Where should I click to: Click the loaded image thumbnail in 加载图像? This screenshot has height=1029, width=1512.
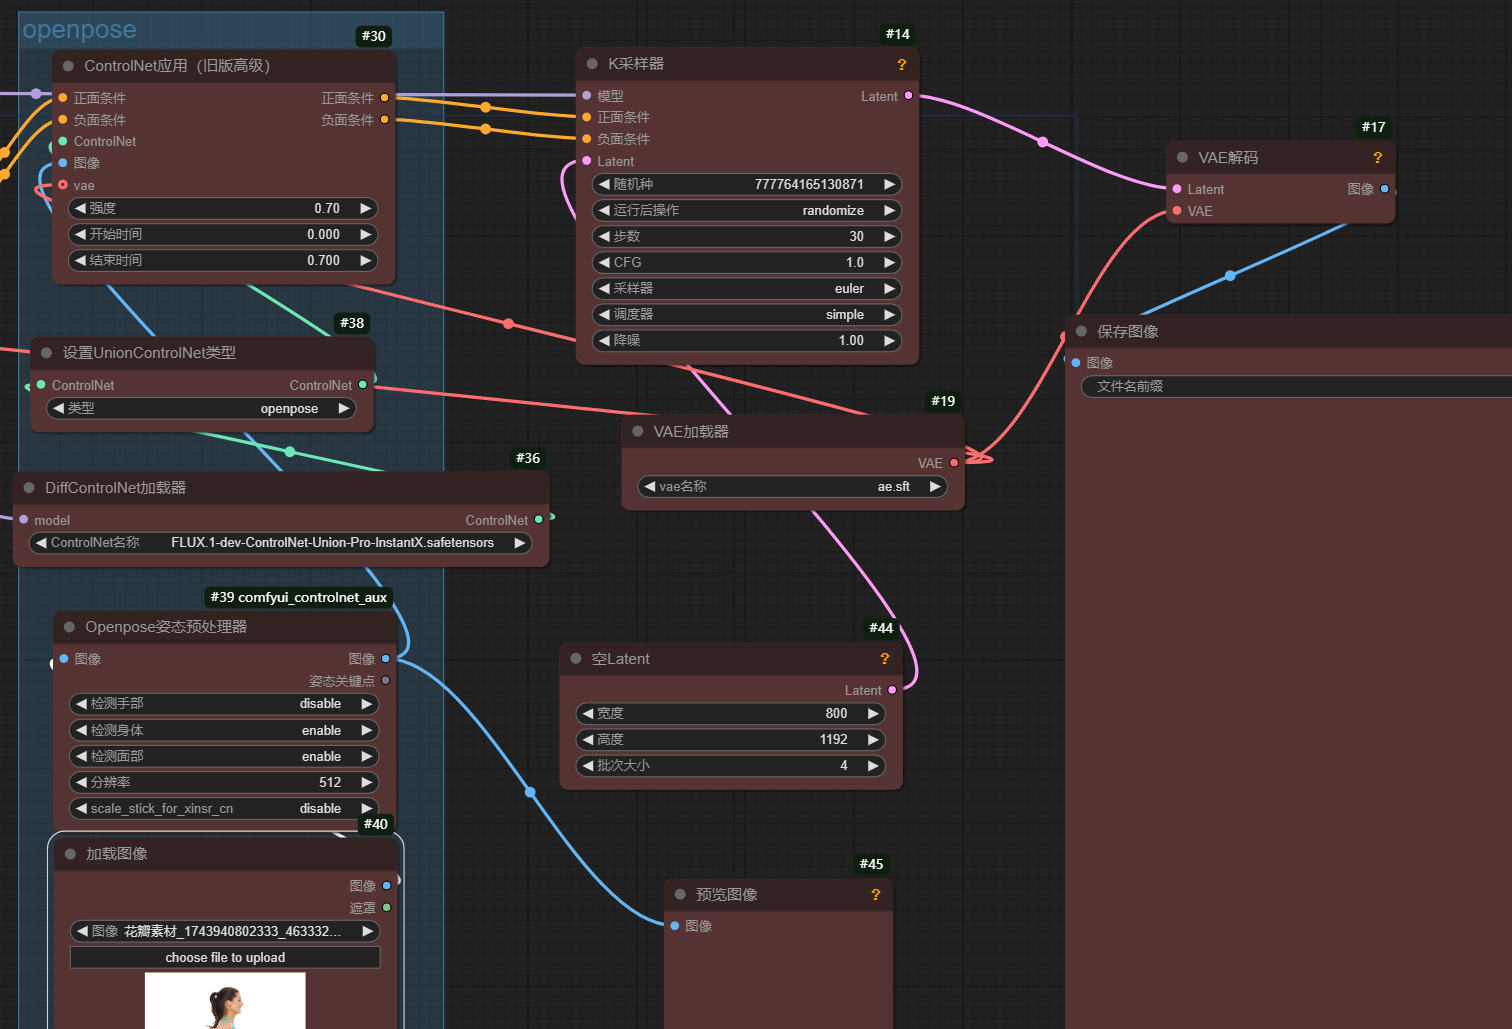pos(225,1001)
